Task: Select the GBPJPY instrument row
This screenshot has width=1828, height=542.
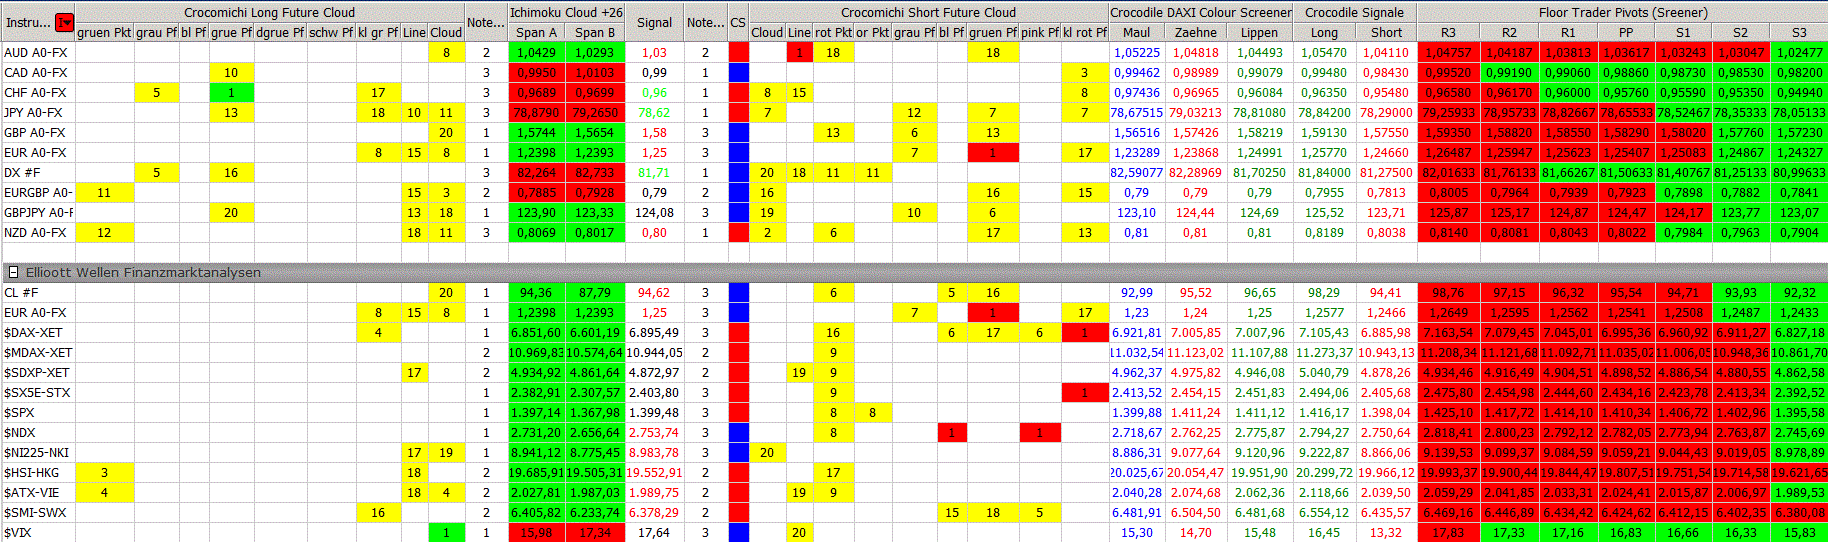Action: tap(38, 212)
